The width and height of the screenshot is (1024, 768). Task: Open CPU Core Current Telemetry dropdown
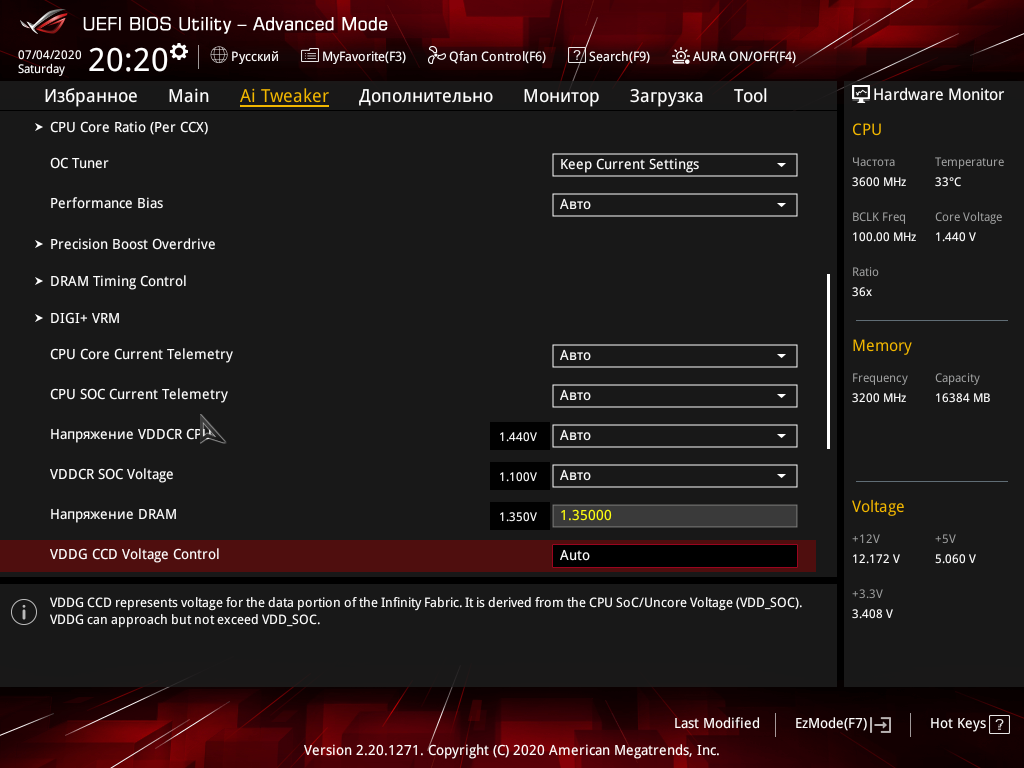point(675,355)
